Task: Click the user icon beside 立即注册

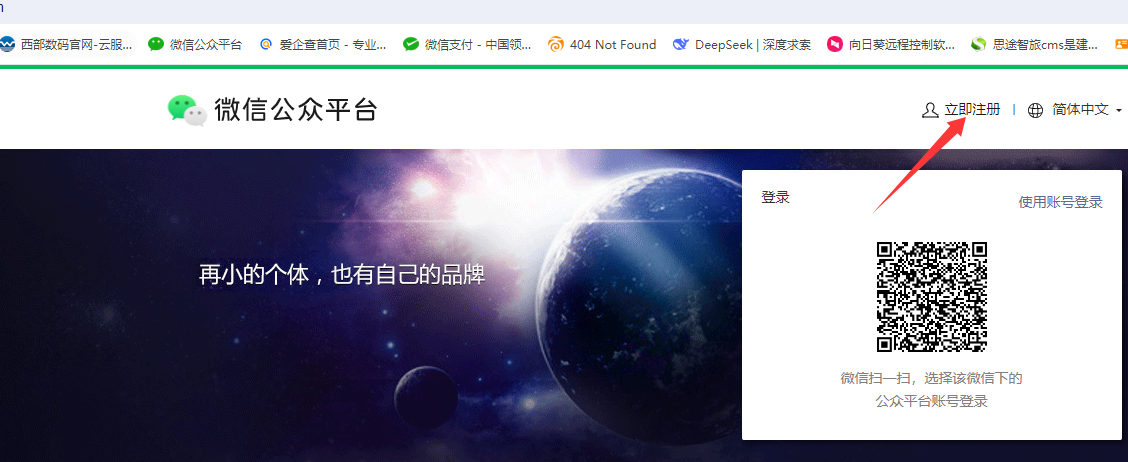Action: [930, 110]
